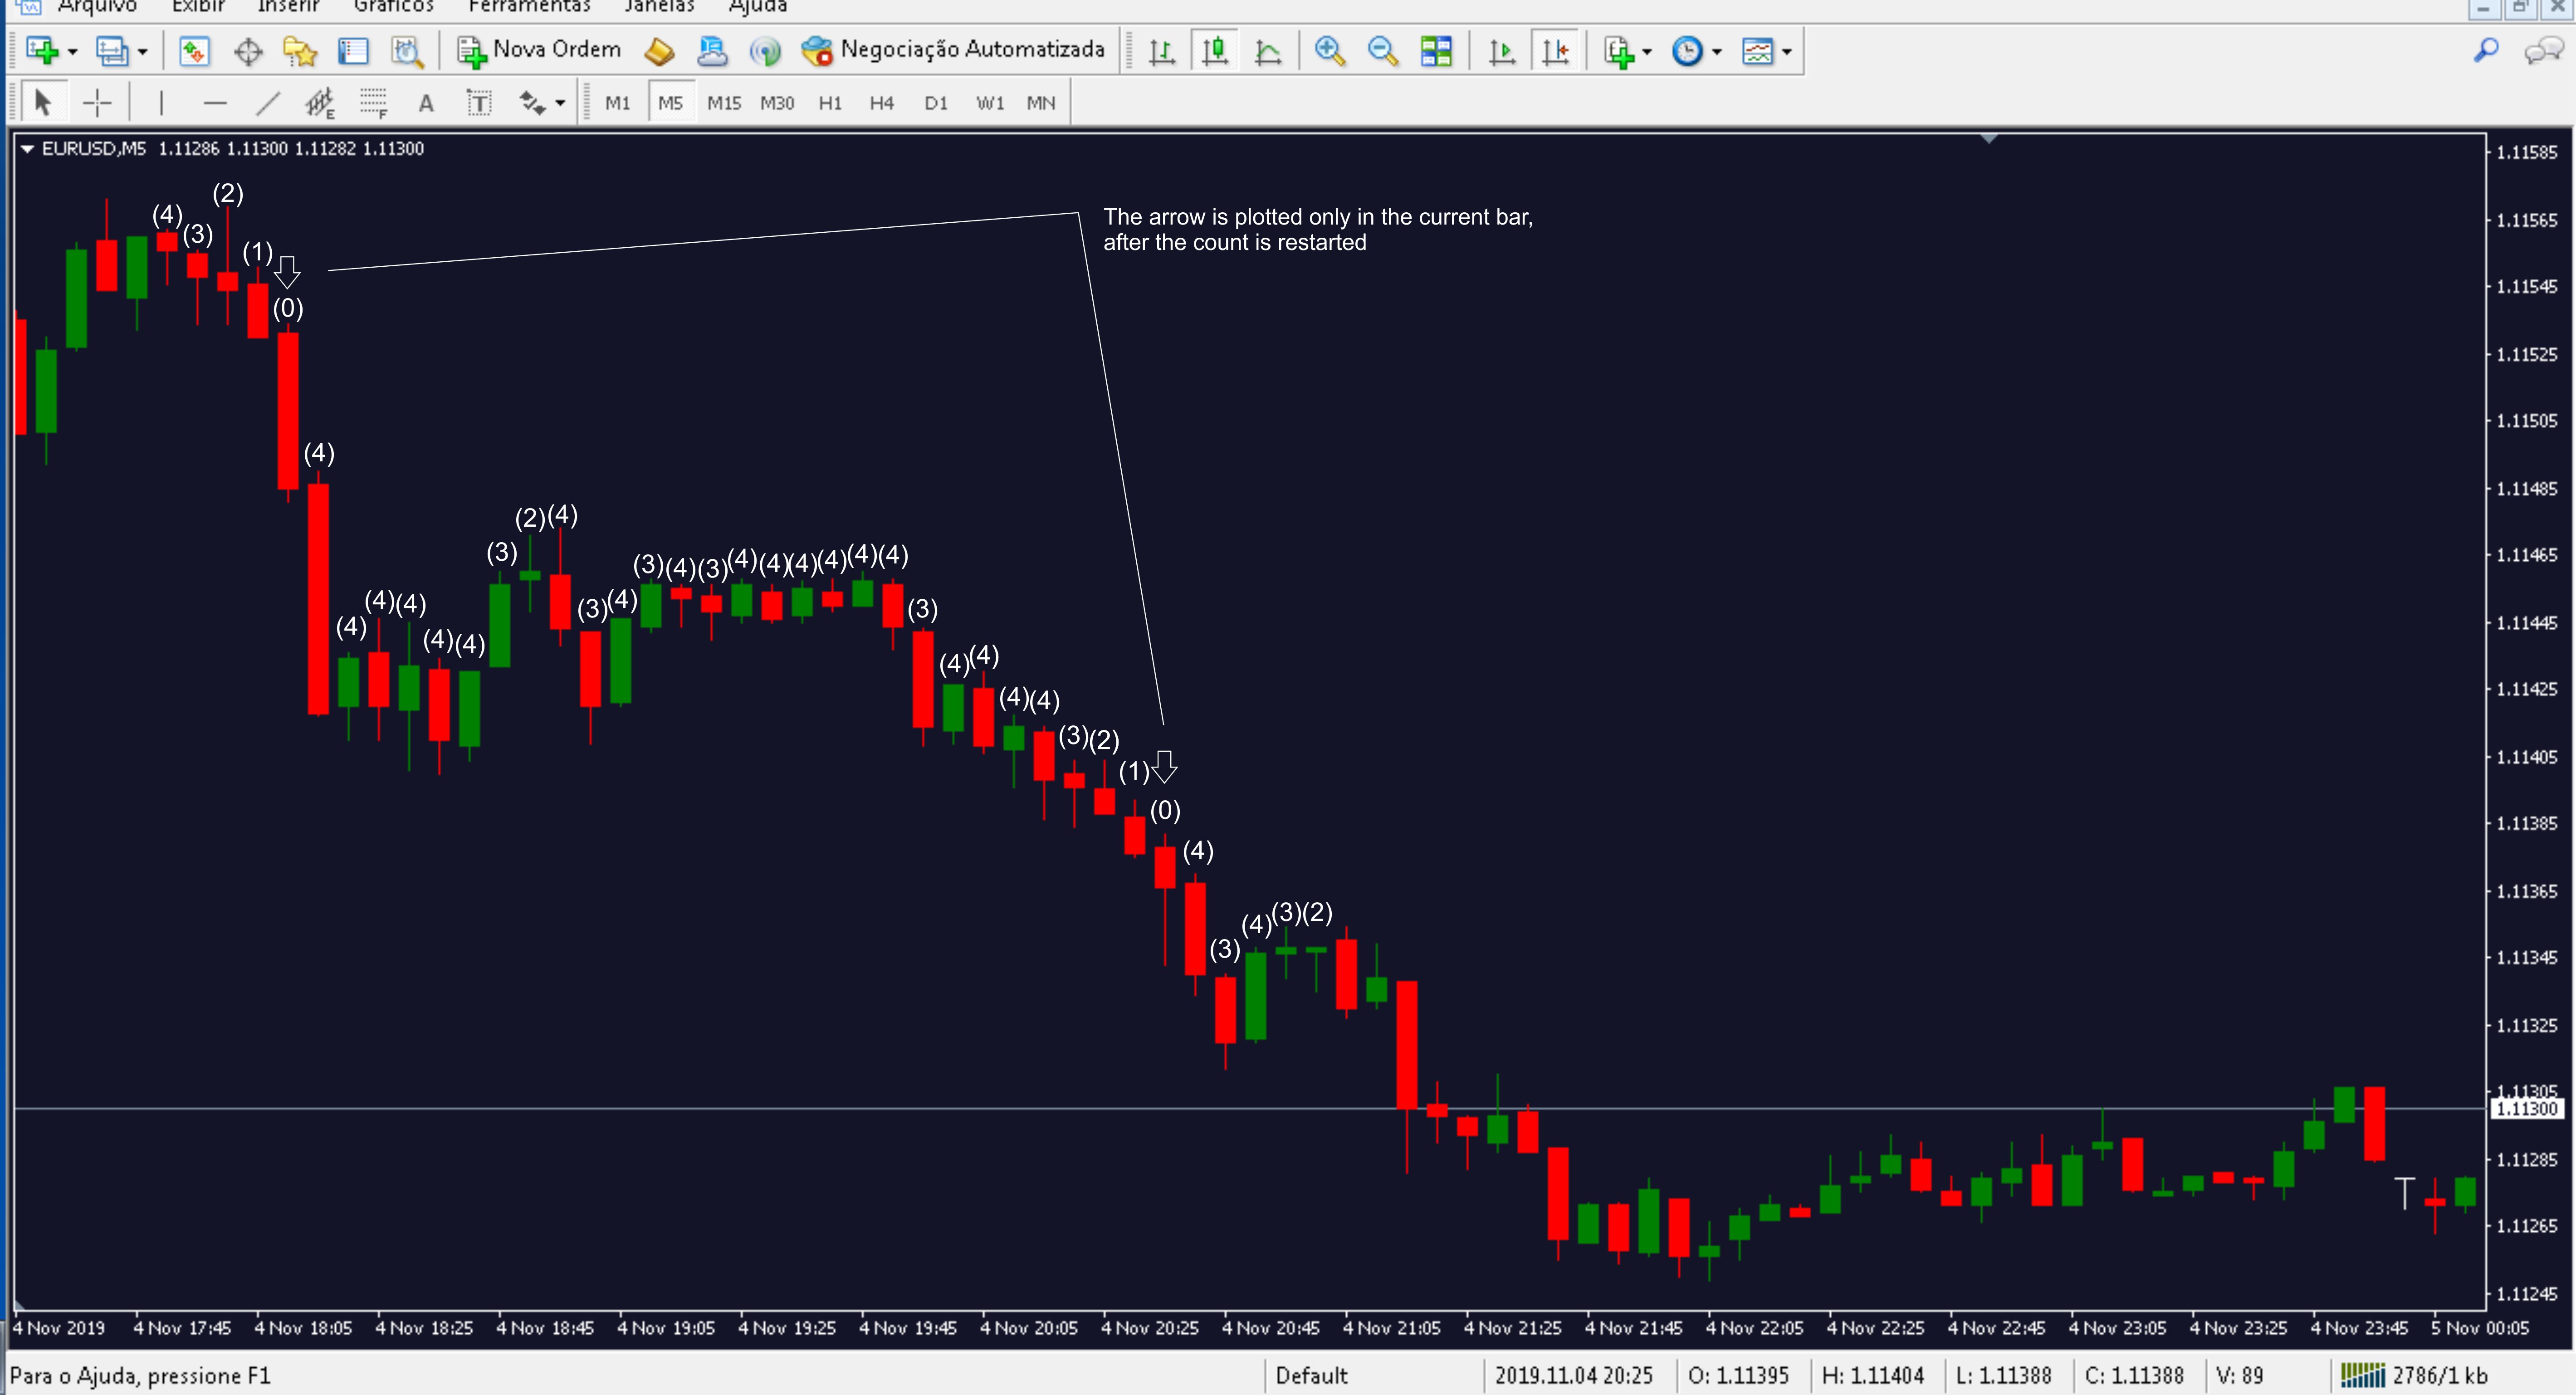Tile windows with the grid icon
The width and height of the screenshot is (2576, 1395).
[1436, 50]
